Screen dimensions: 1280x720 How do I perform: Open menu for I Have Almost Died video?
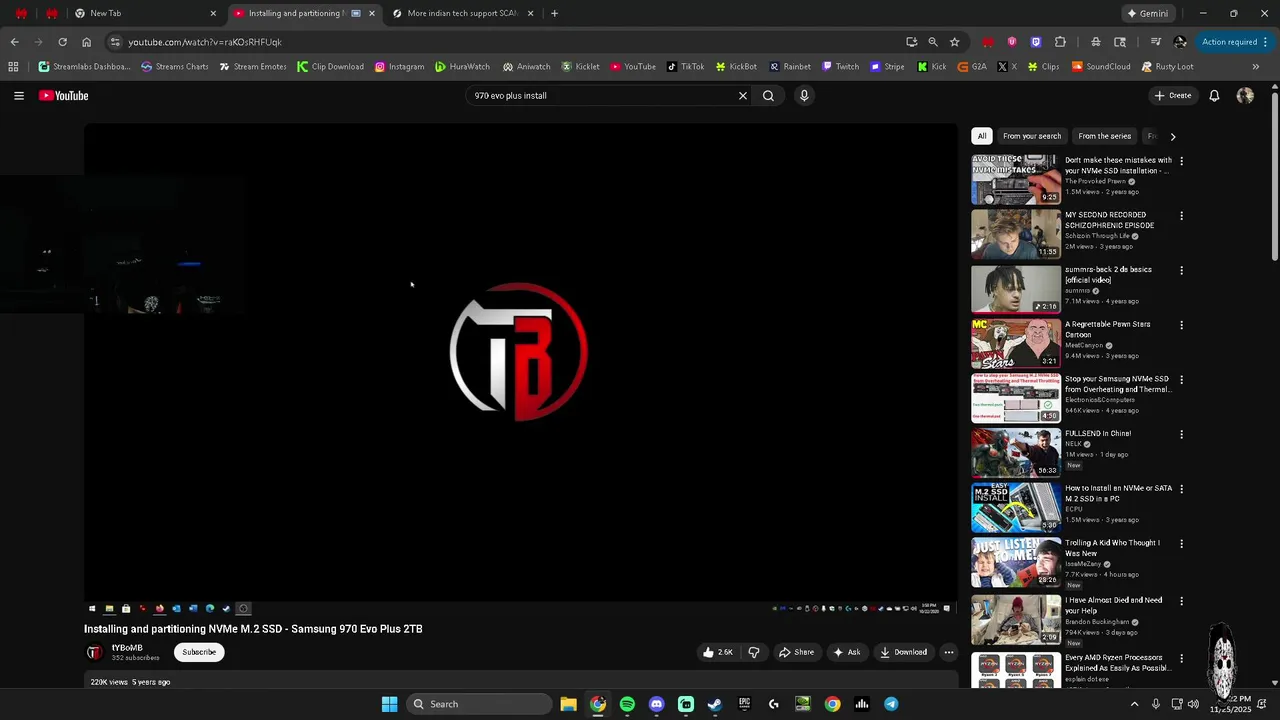[1181, 601]
